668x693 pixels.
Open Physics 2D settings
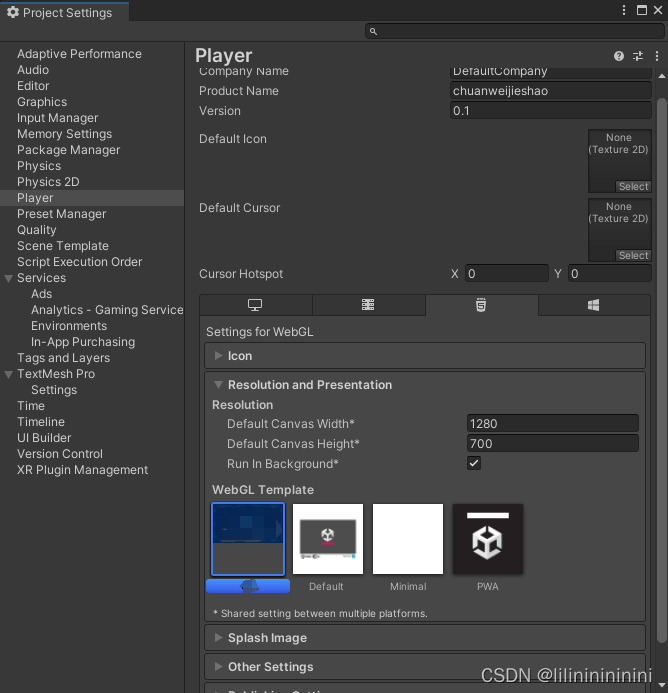(48, 182)
